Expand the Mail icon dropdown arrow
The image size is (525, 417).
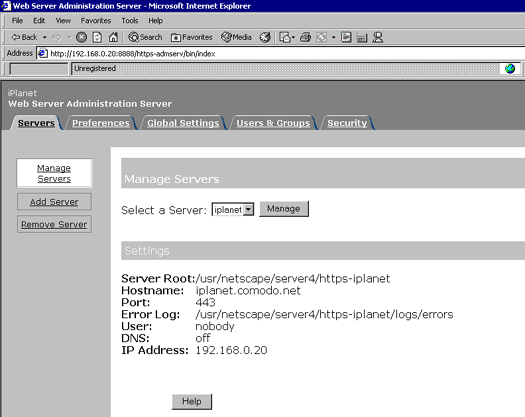tap(294, 37)
